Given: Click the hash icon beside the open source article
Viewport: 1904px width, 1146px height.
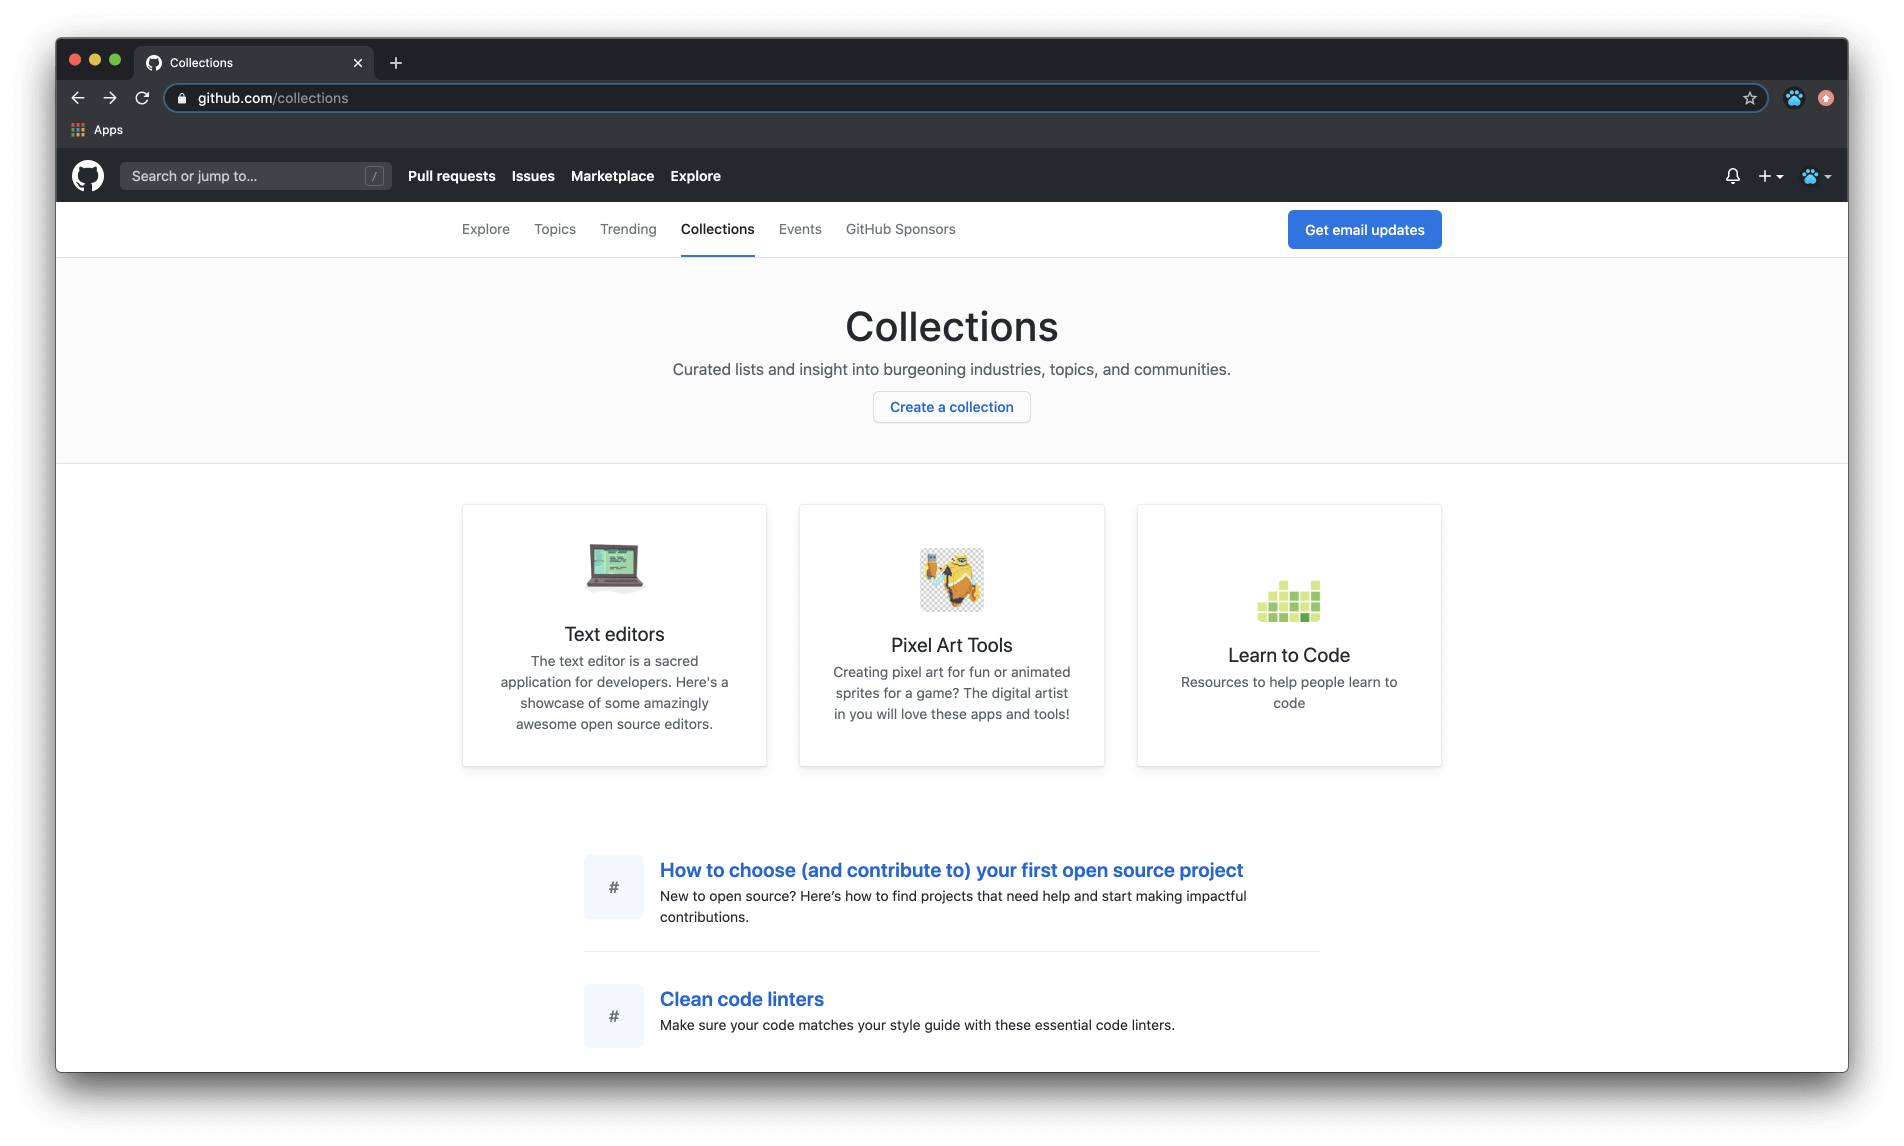Looking at the screenshot, I should click(x=613, y=886).
